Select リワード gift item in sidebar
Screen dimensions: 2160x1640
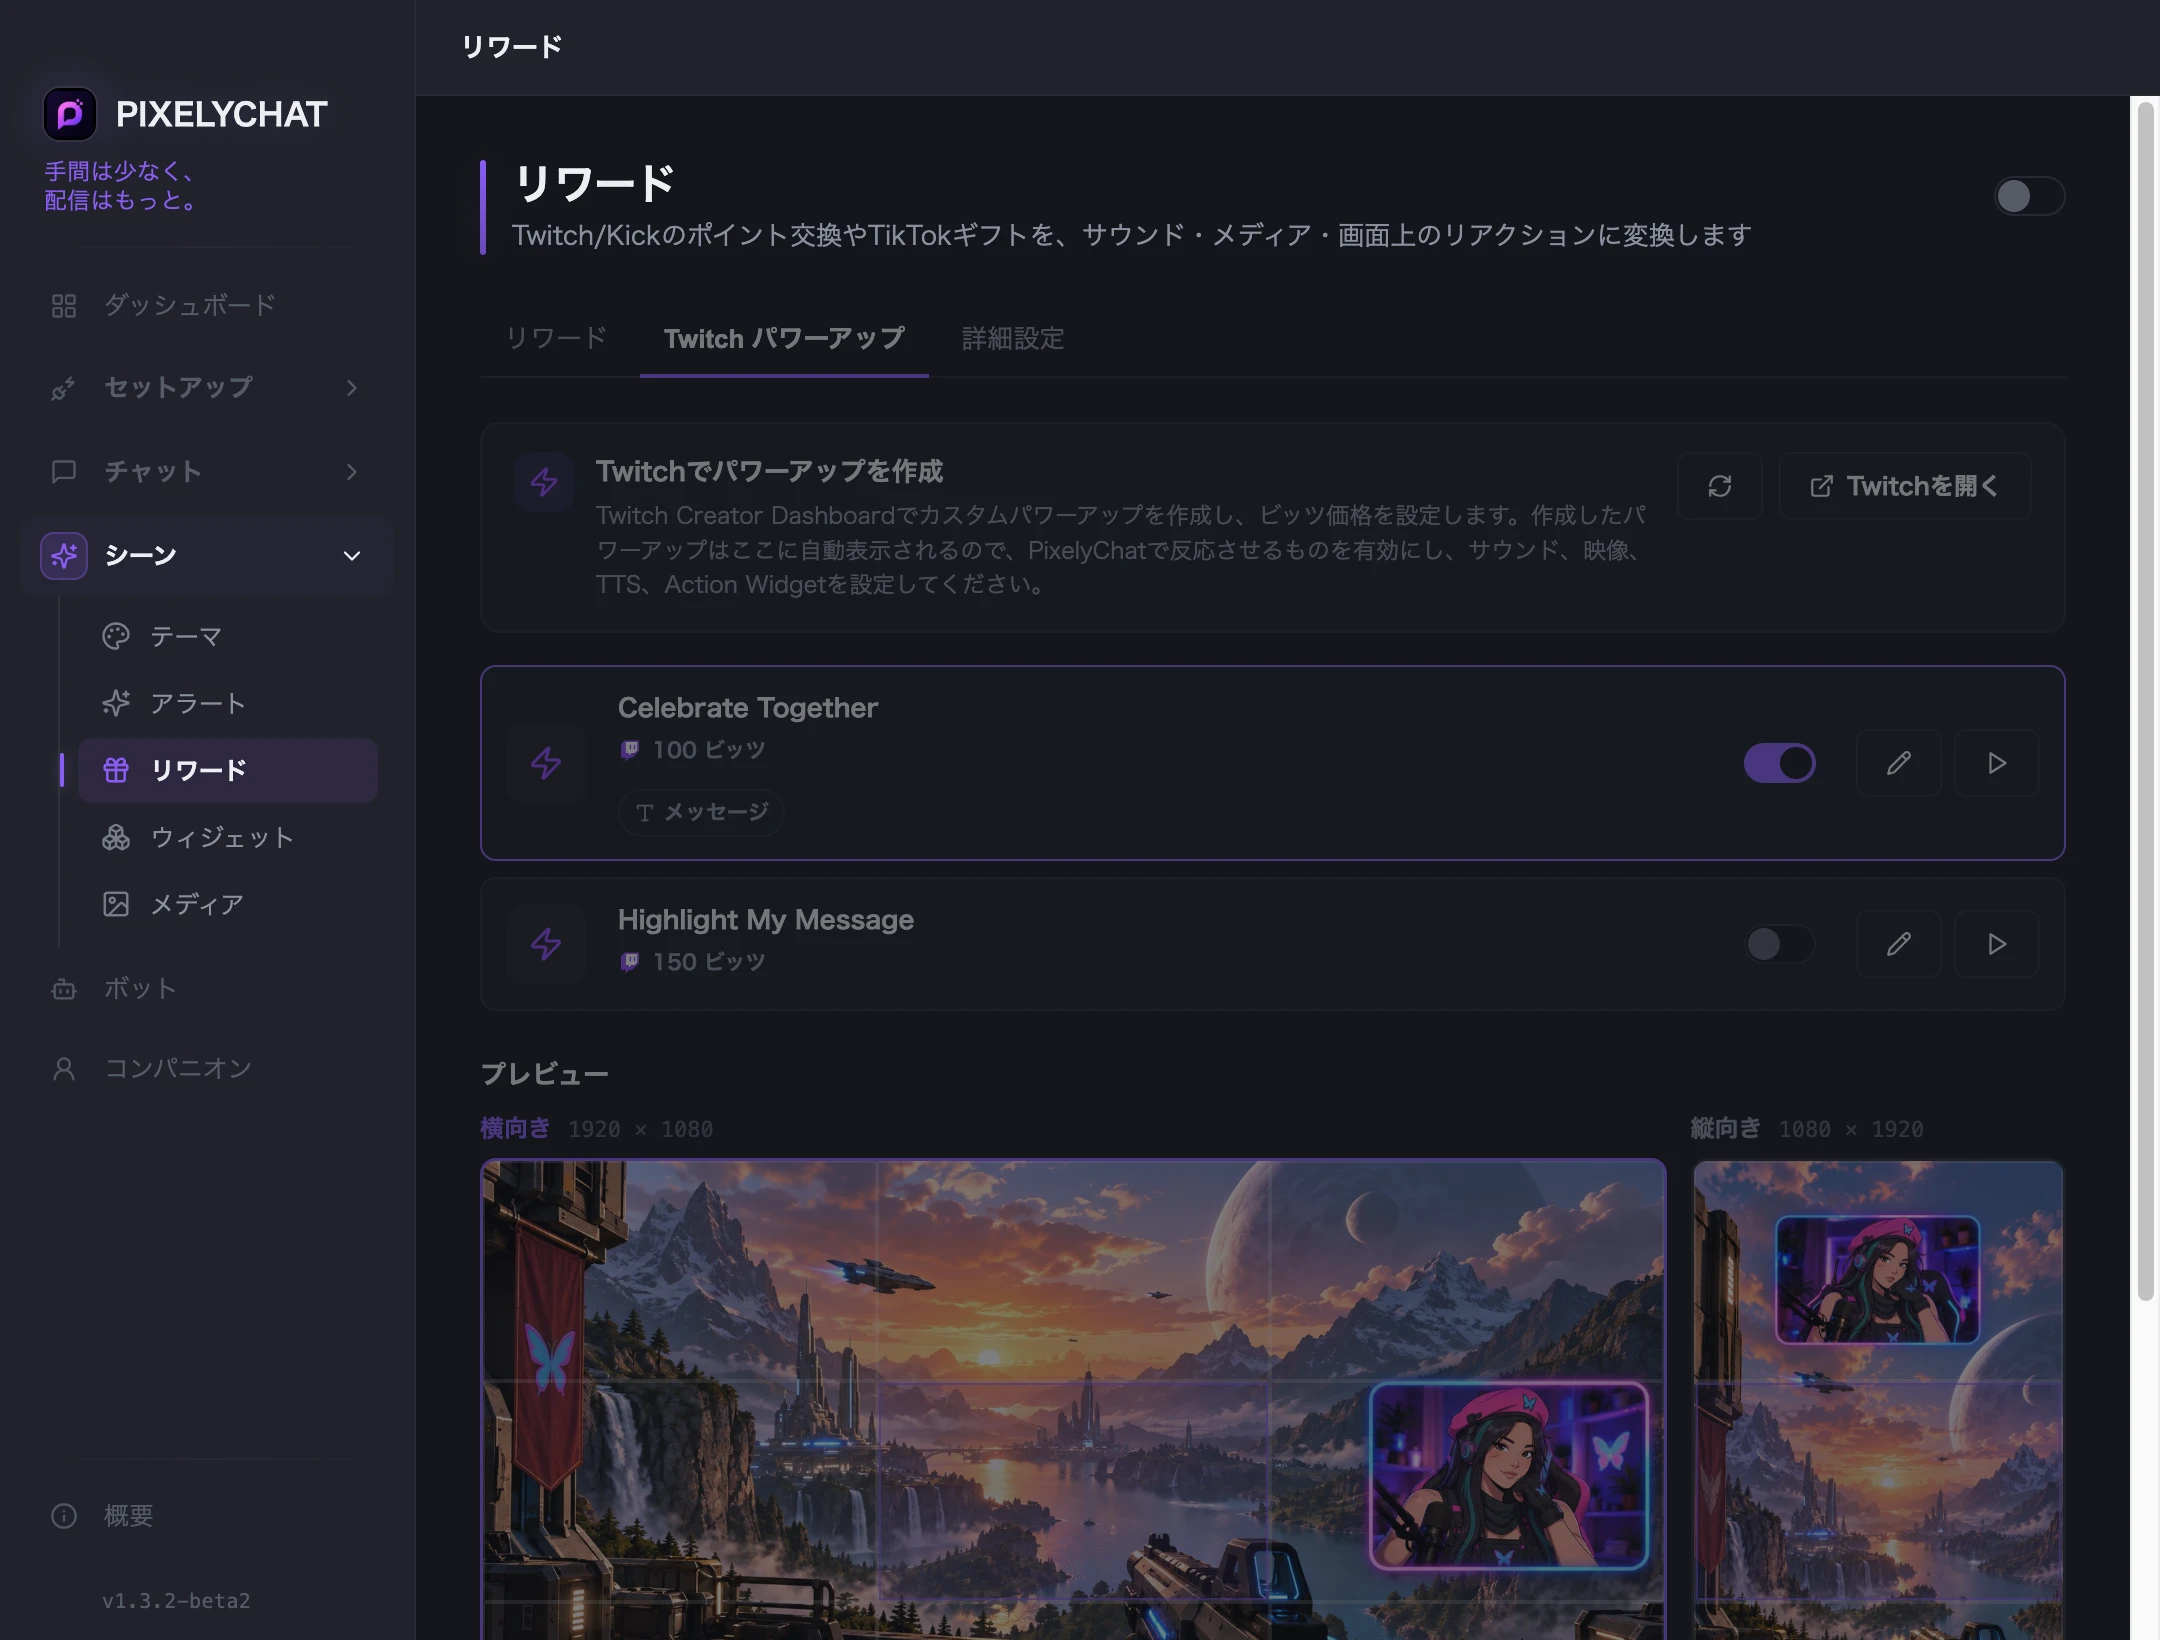(x=227, y=770)
